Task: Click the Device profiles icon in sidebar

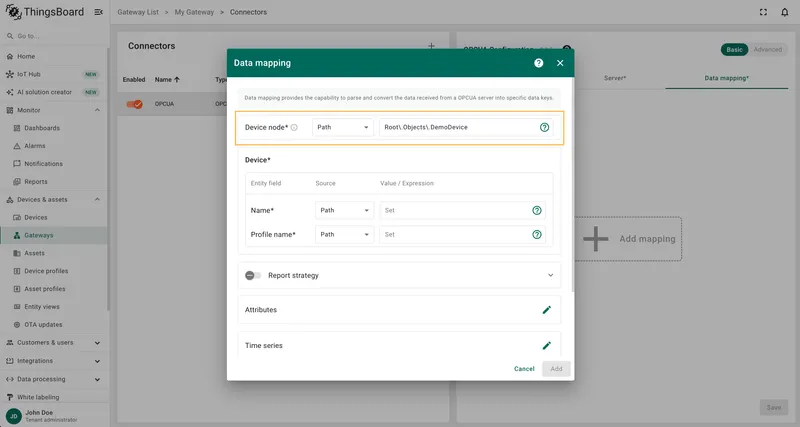Action: [x=17, y=271]
